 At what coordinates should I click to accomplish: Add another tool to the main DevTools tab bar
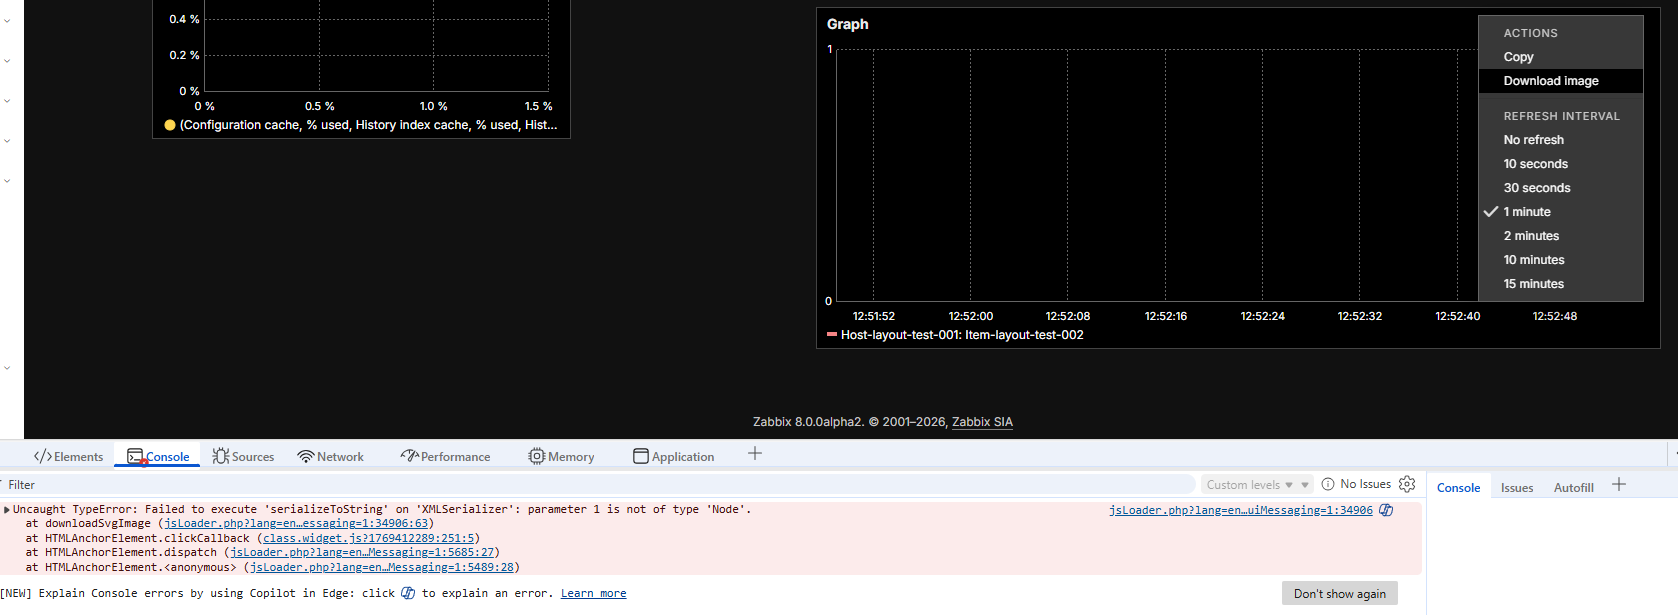click(755, 454)
